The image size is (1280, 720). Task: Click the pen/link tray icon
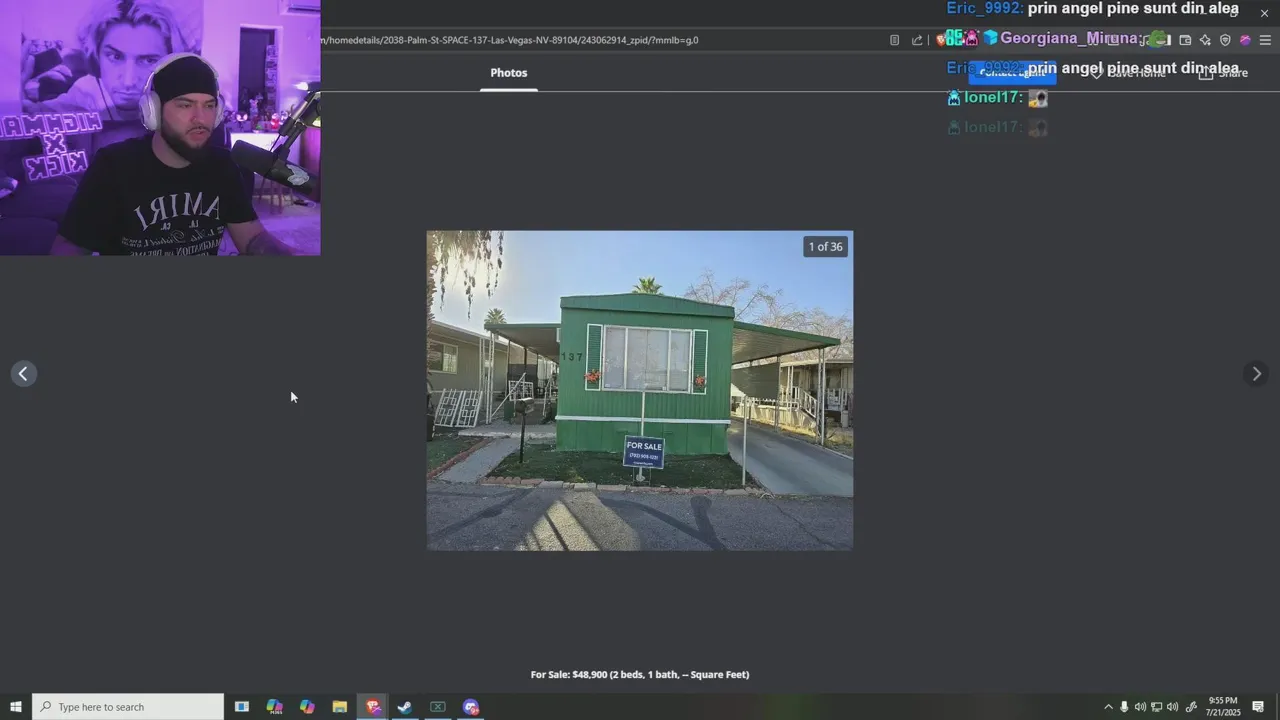click(x=1191, y=707)
